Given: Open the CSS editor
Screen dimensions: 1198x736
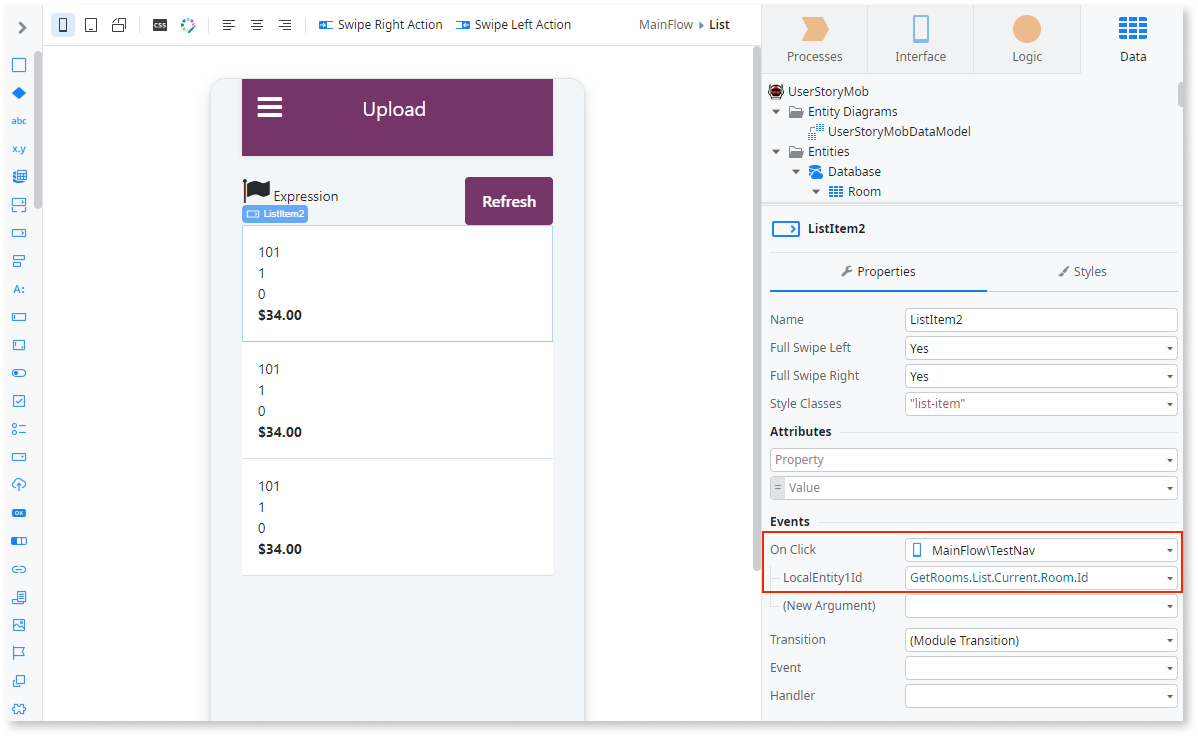Looking at the screenshot, I should pyautogui.click(x=160, y=24).
